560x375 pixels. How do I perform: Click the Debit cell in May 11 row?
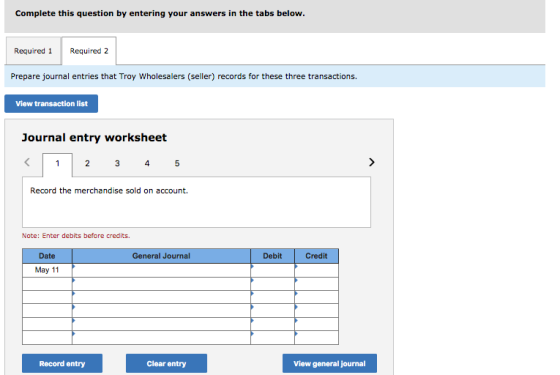pos(272,270)
